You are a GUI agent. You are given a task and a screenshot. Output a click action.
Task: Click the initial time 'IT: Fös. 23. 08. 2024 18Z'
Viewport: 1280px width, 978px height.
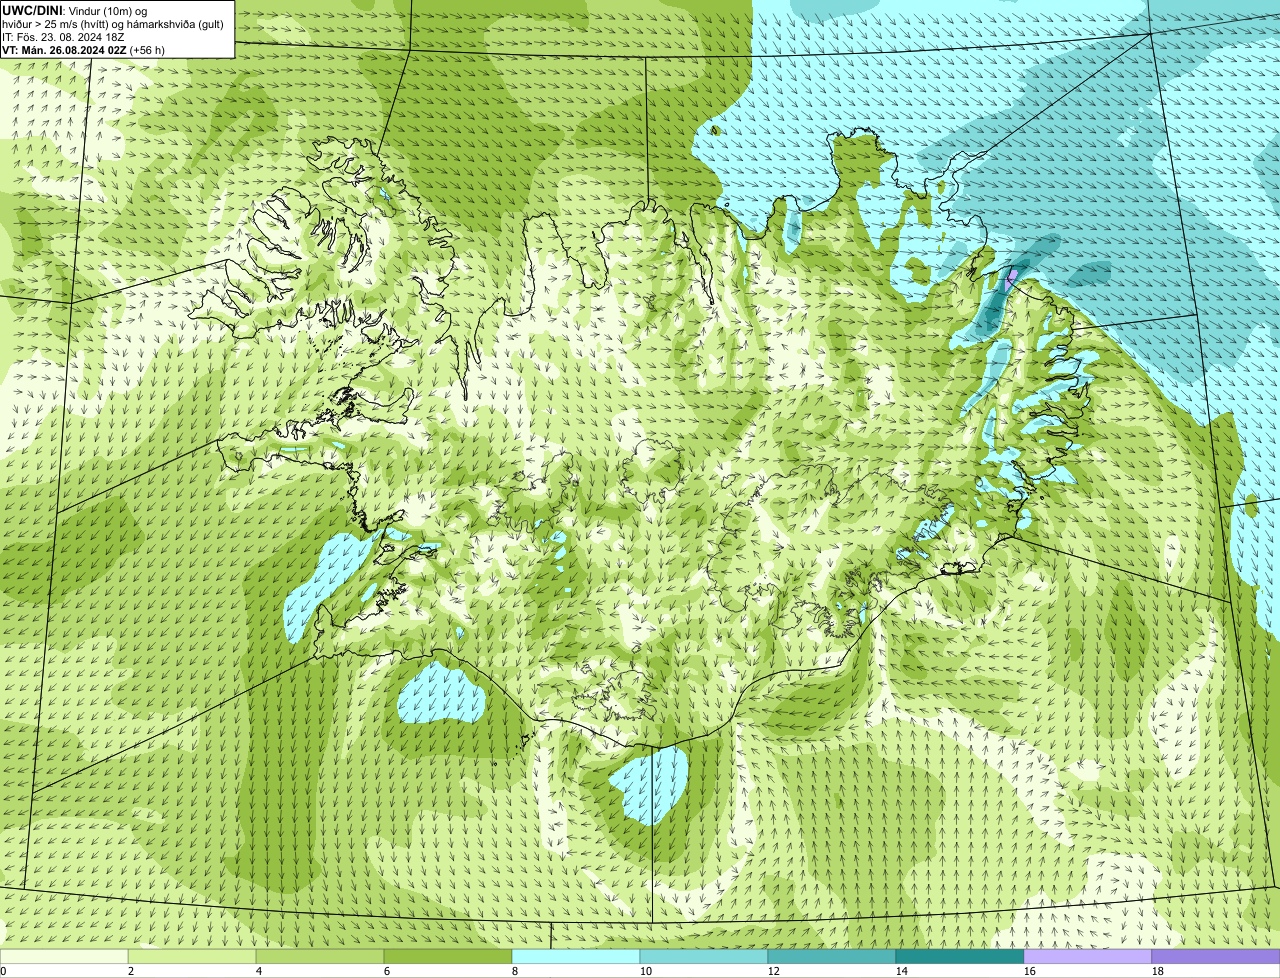tap(63, 36)
